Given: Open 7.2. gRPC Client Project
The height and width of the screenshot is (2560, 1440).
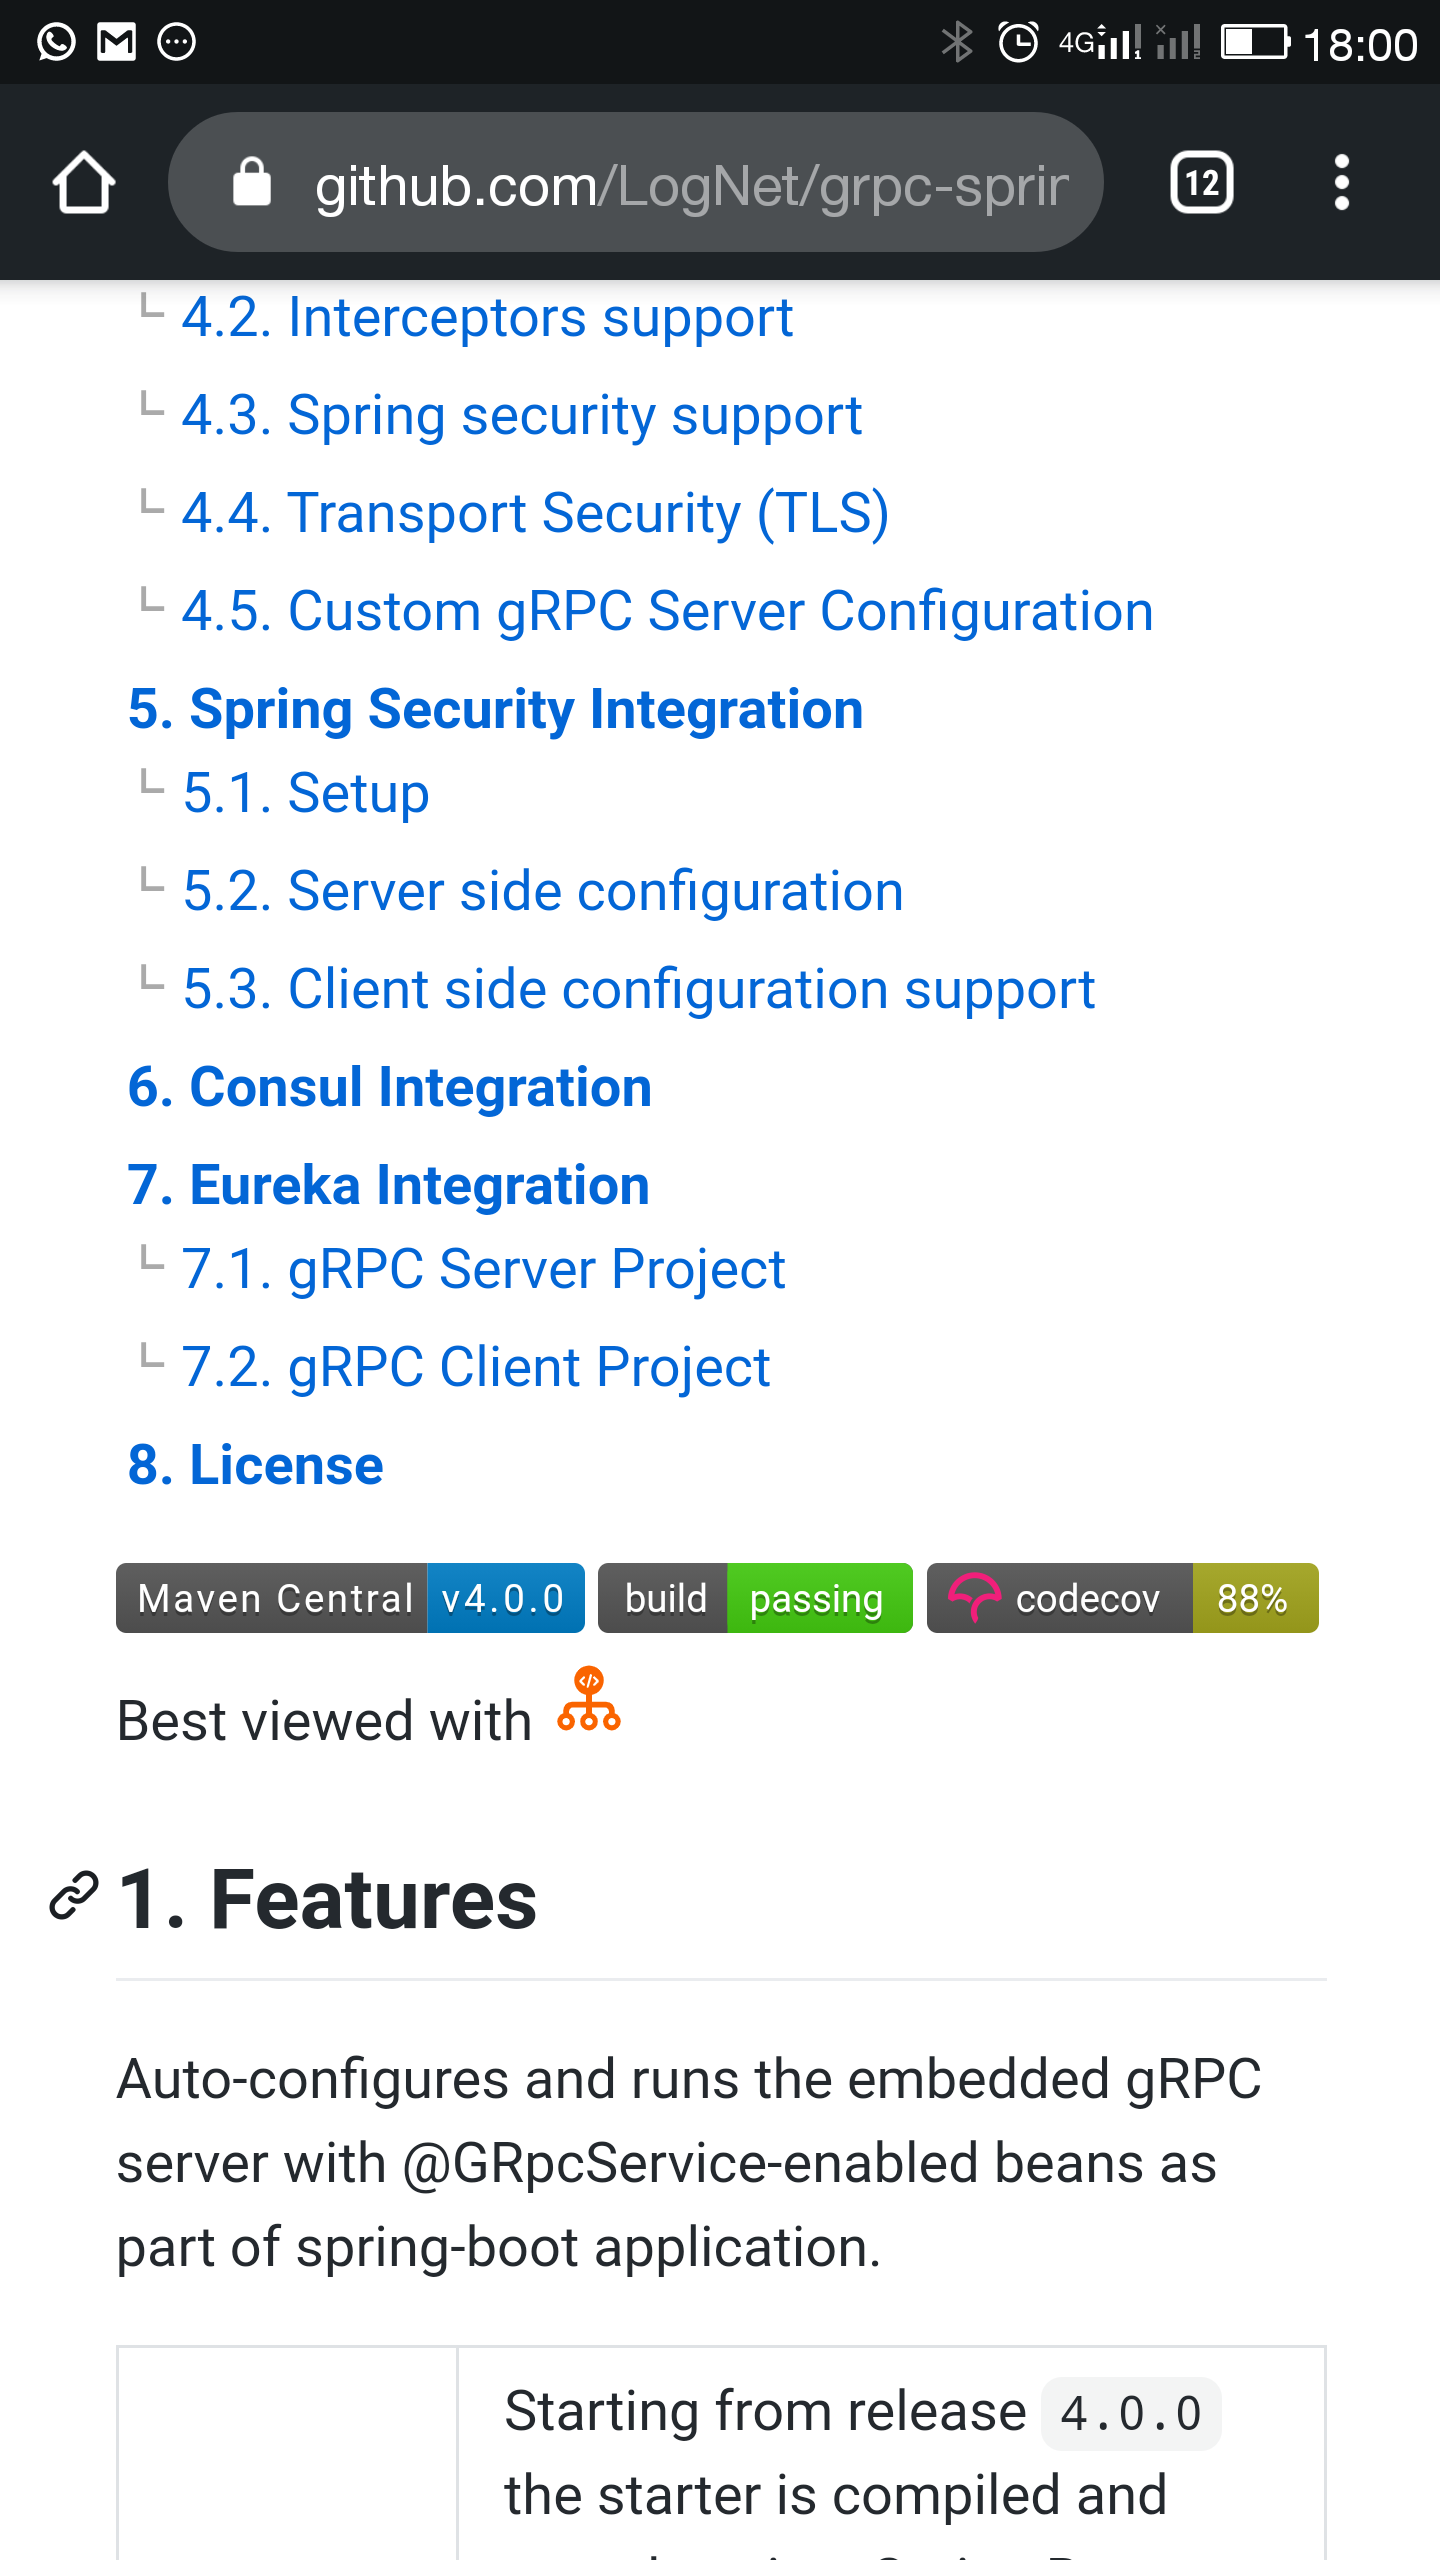Looking at the screenshot, I should [x=476, y=1367].
